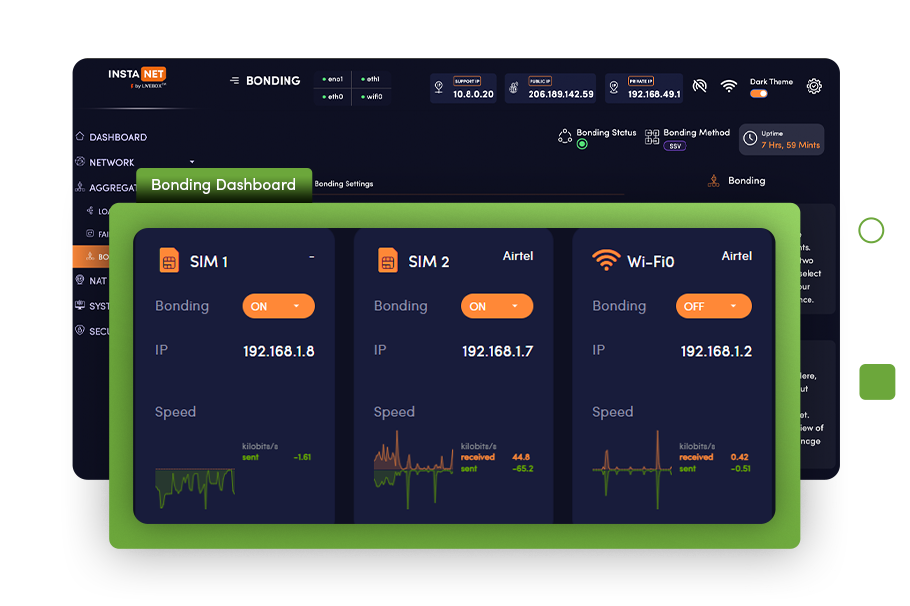The width and height of the screenshot is (910, 606).
Task: Open SIM 2 Bonding ON dropdown
Action: coord(496,306)
